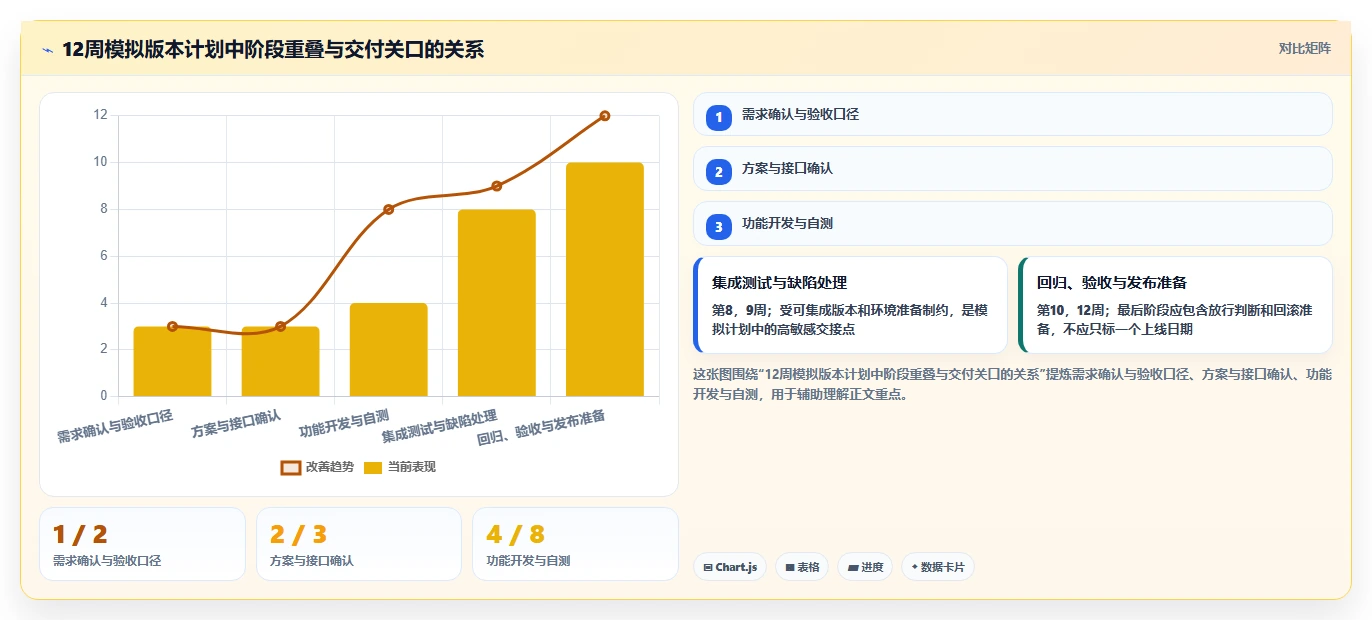Click the 对比矩阵 label in header
The height and width of the screenshot is (620, 1372).
[x=1304, y=48]
